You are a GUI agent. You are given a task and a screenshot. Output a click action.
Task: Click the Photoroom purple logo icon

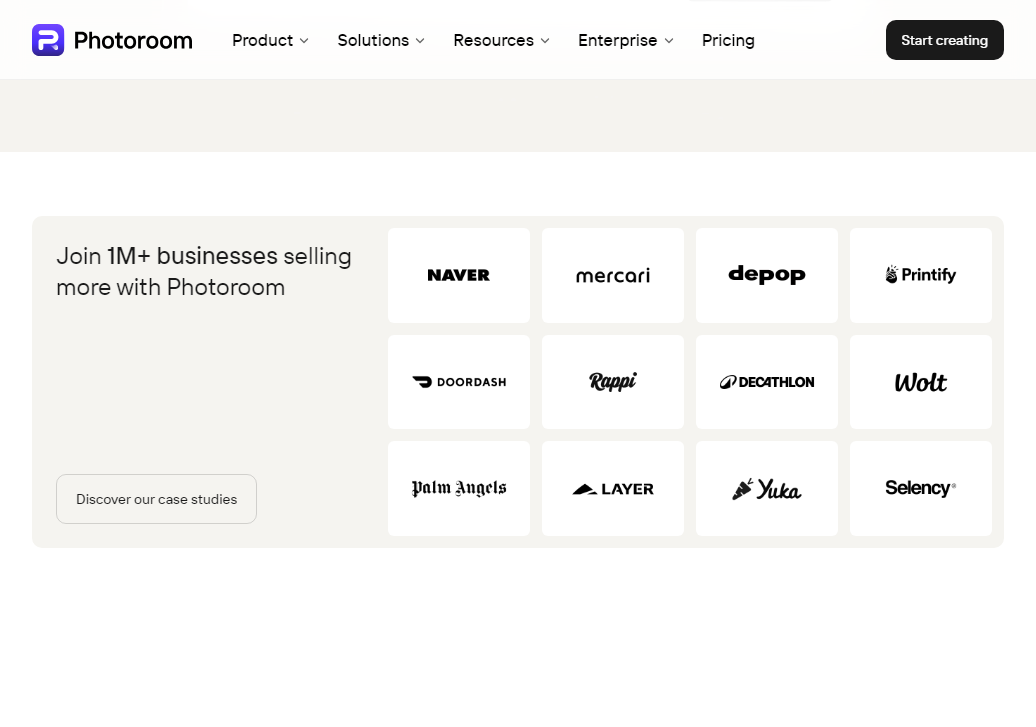point(48,40)
